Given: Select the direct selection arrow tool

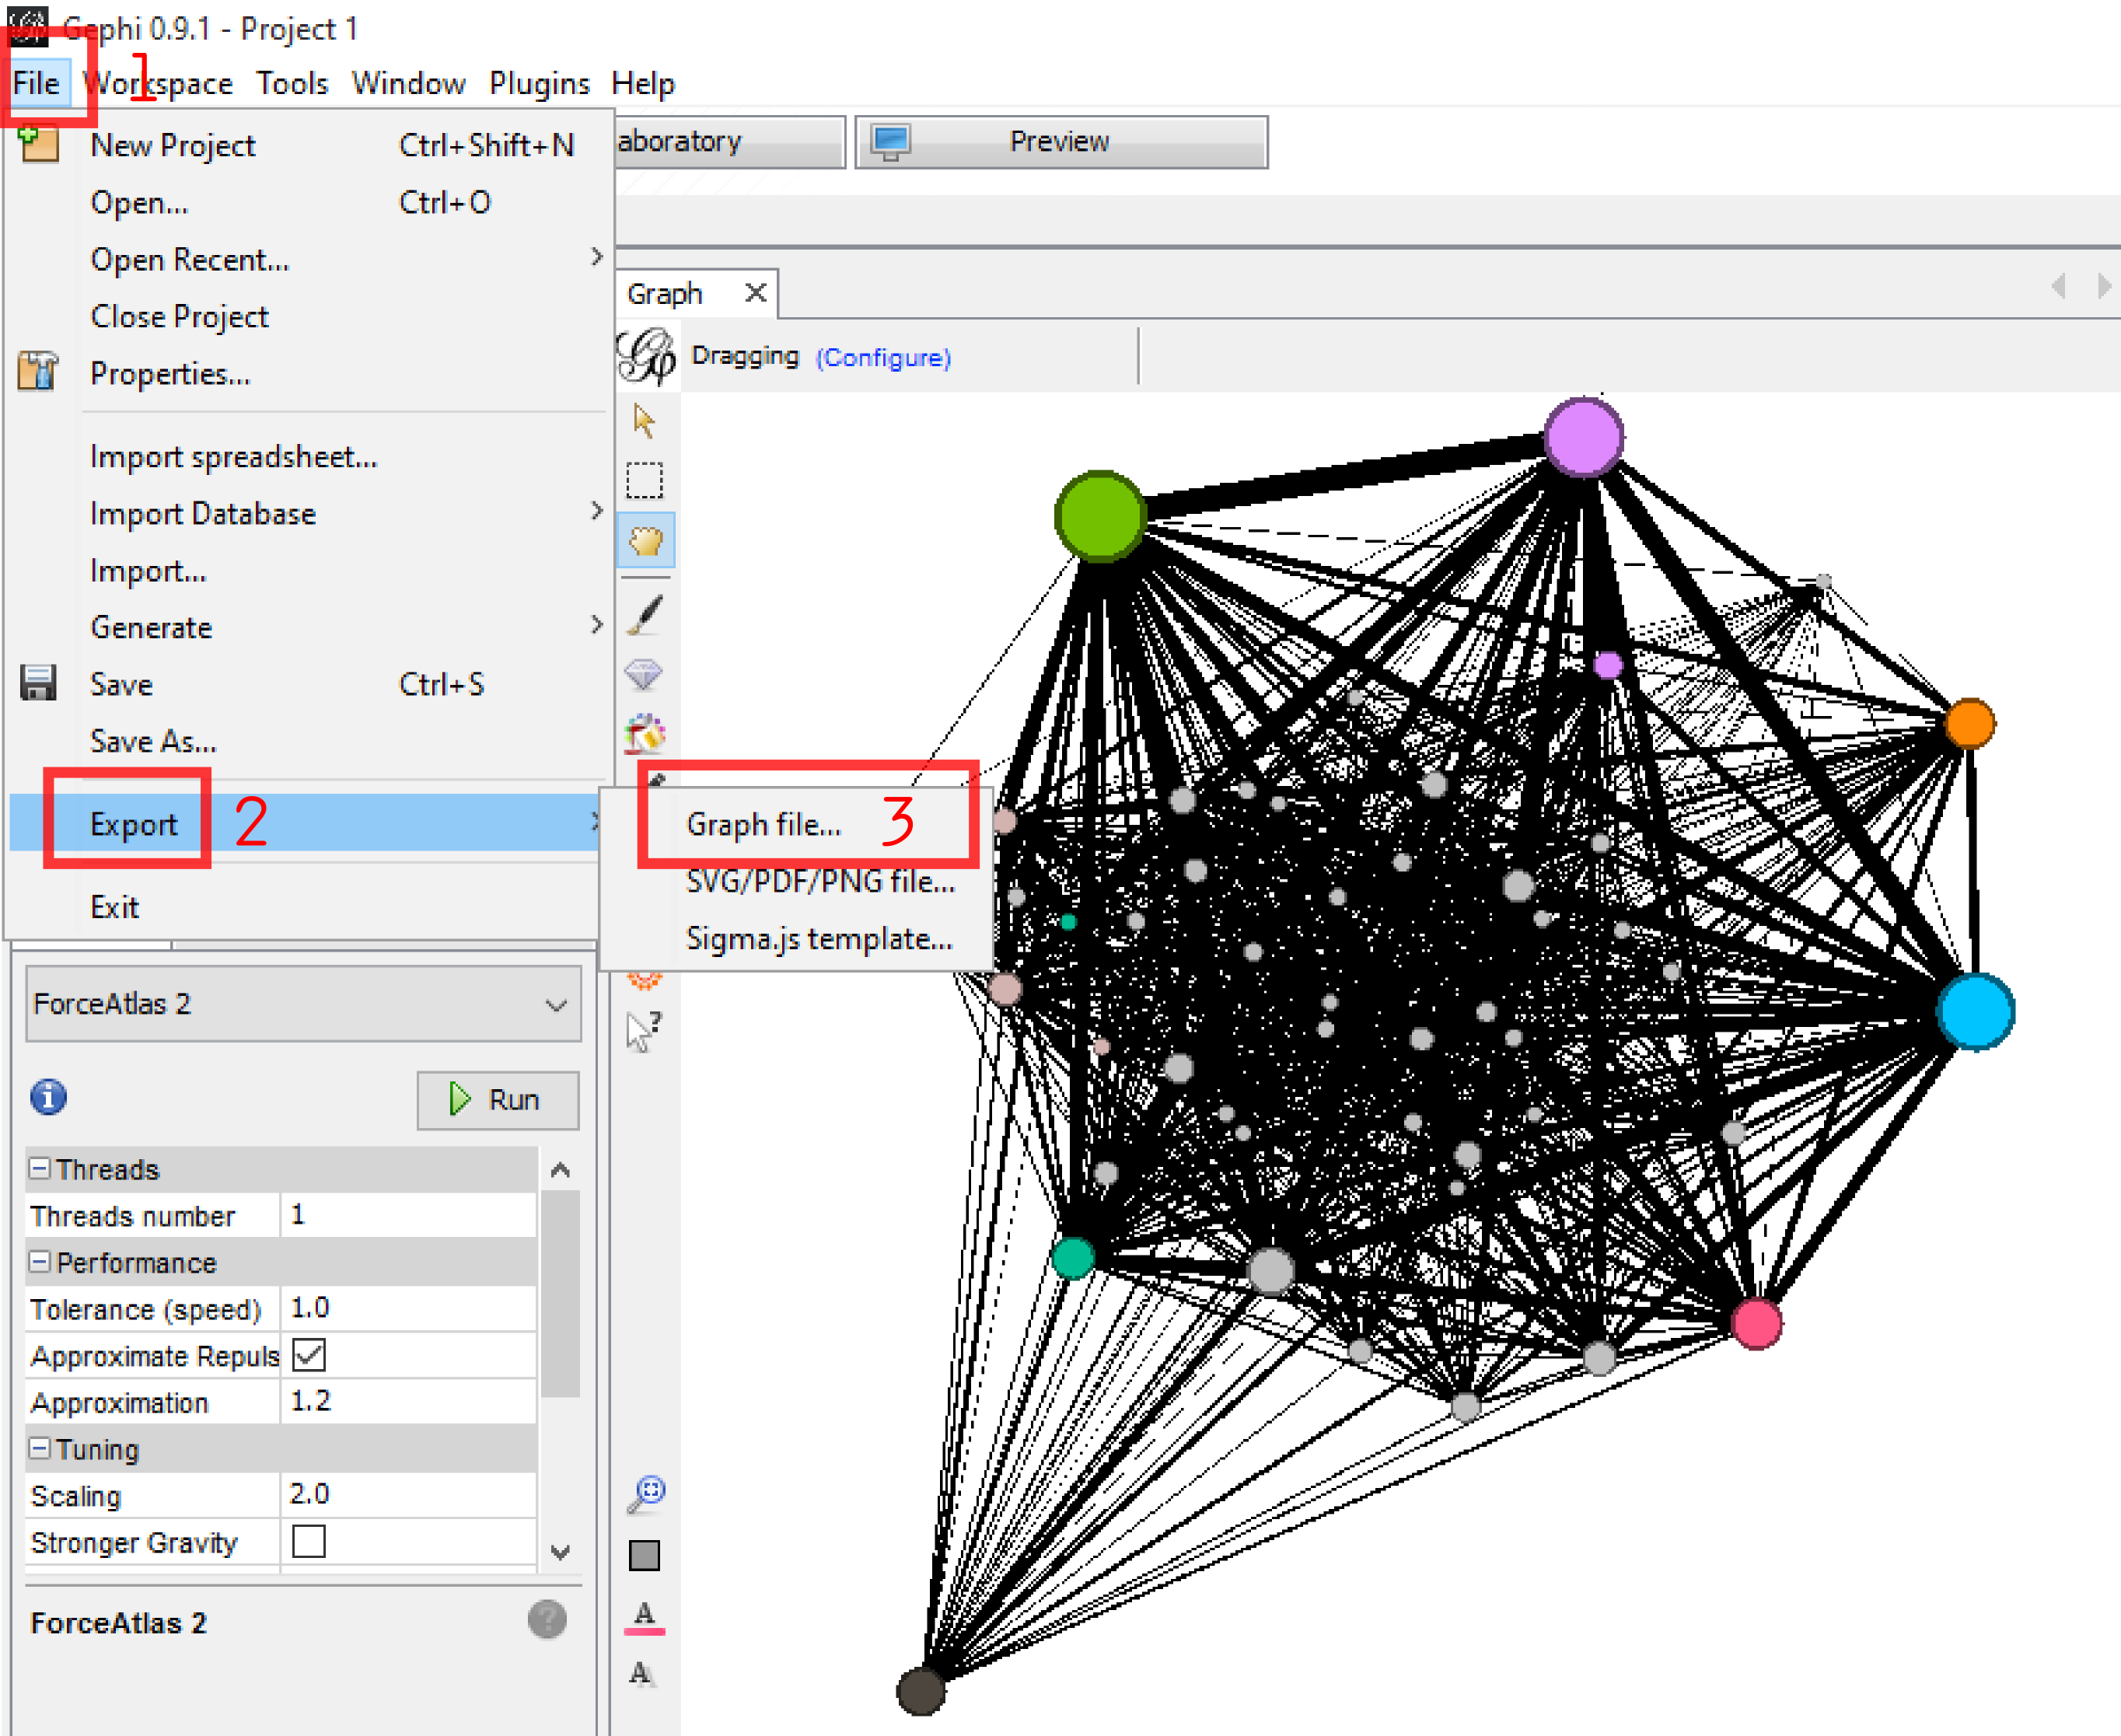Looking at the screenshot, I should pos(644,421).
